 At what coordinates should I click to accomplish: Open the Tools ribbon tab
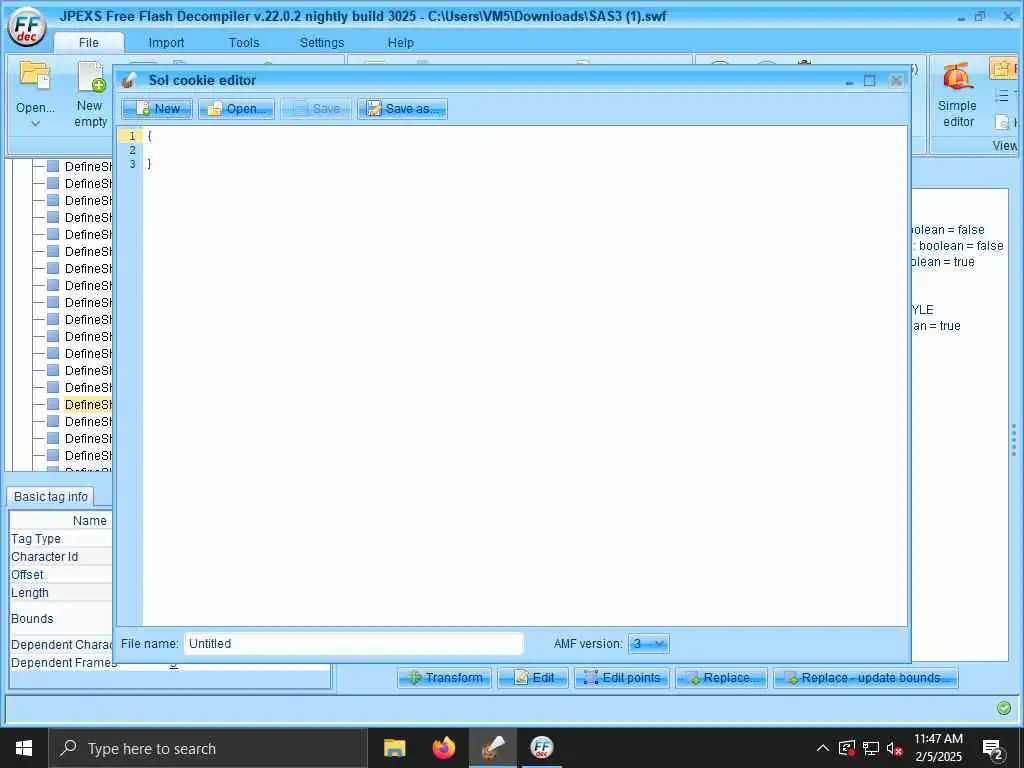point(244,42)
